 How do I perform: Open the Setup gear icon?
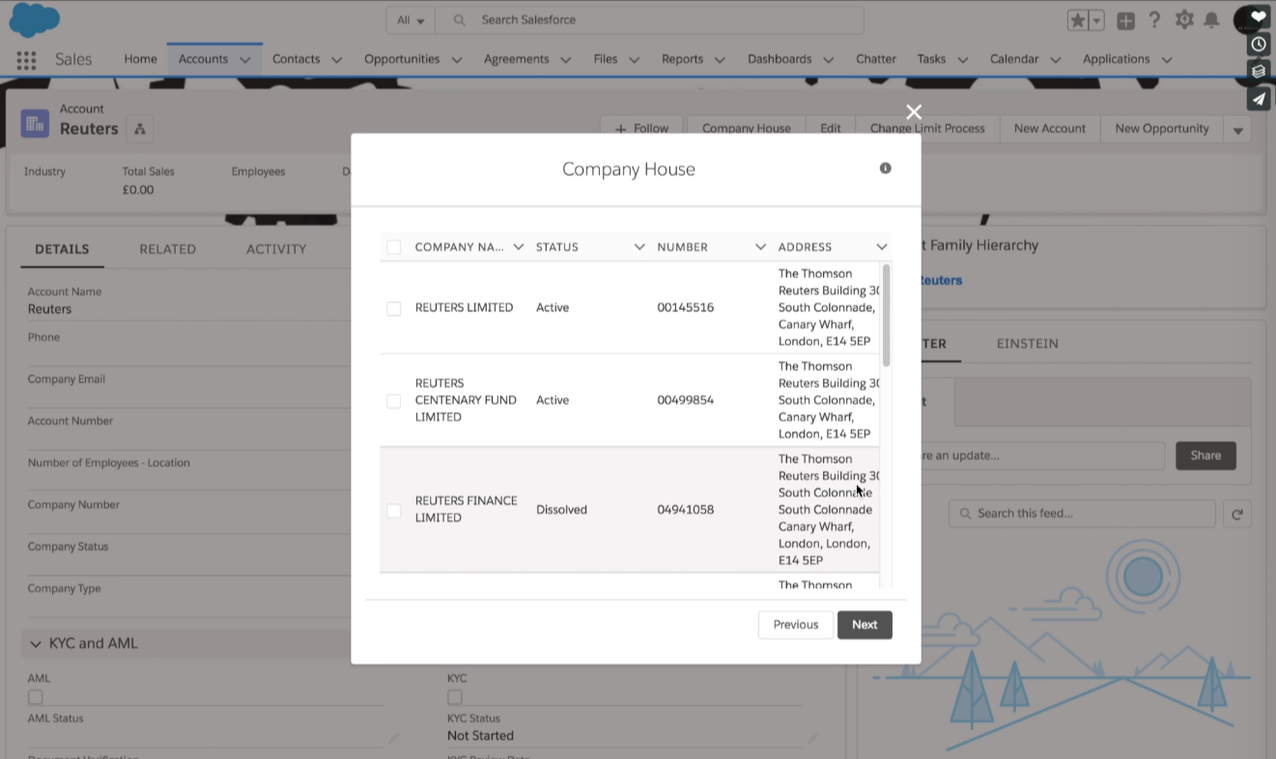tap(1184, 20)
